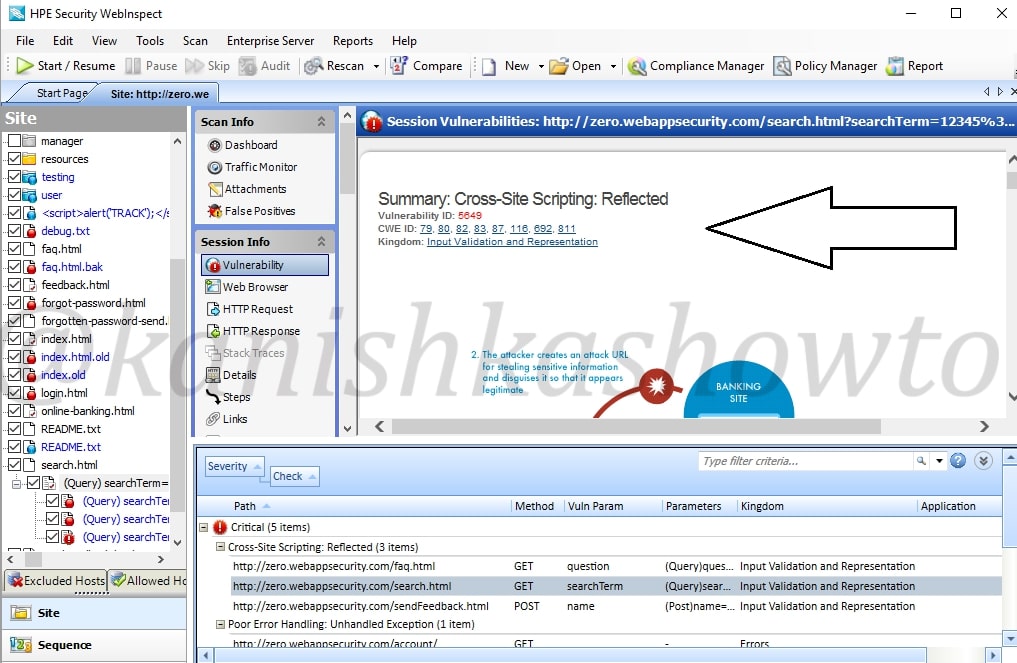Toggle checkbox for manager folder

point(14,141)
